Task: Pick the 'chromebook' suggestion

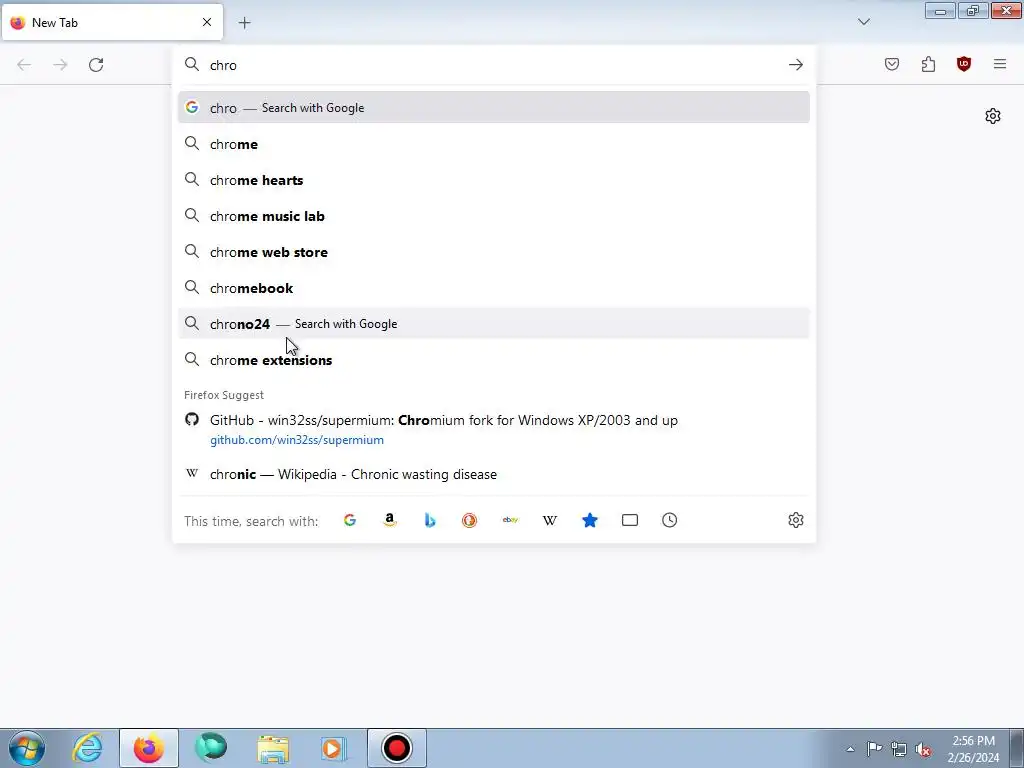Action: (493, 288)
